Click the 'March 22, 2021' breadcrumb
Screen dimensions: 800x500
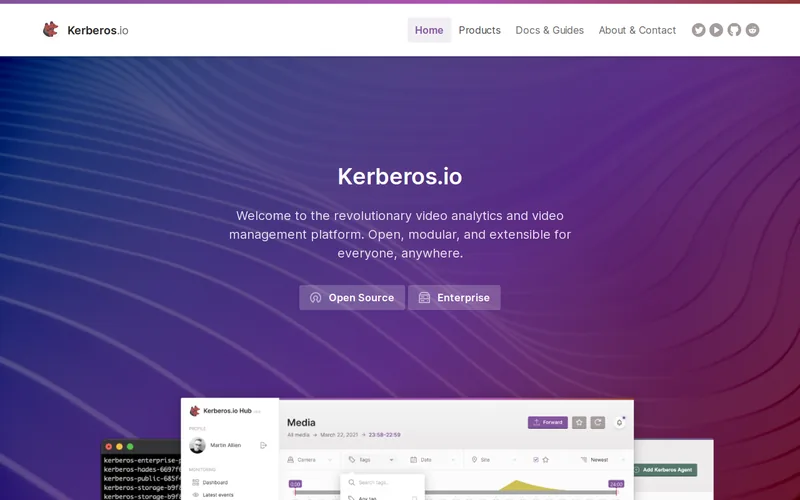coord(339,435)
